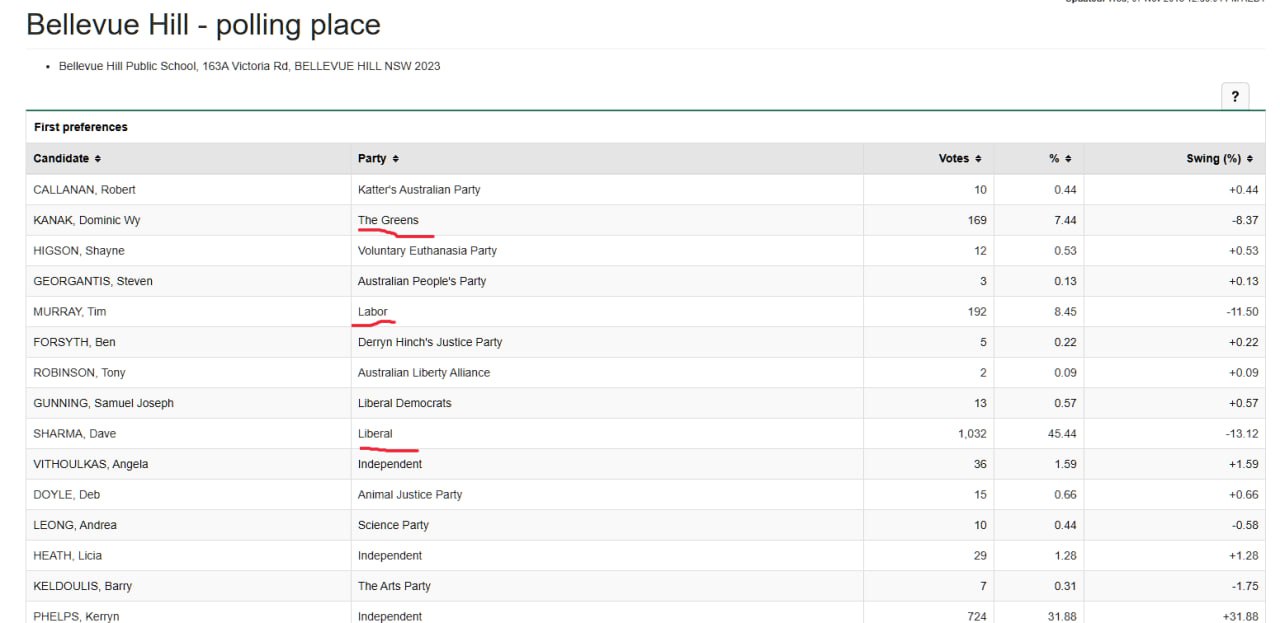Click the 1,032 votes cell
The width and height of the screenshot is (1280, 623).
click(x=971, y=434)
